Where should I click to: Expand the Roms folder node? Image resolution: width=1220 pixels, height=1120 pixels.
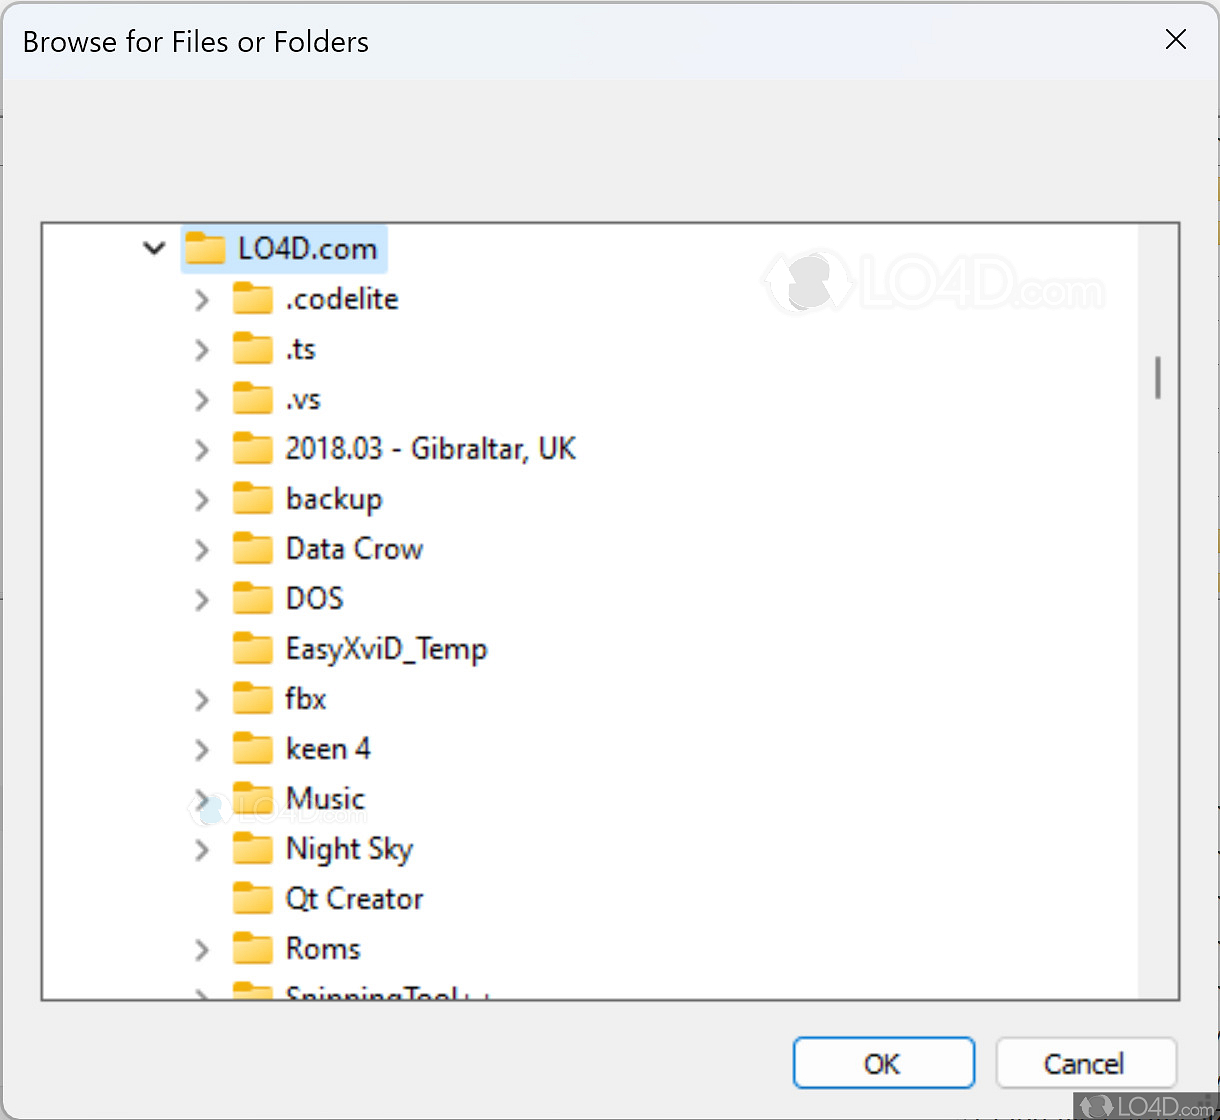(202, 949)
